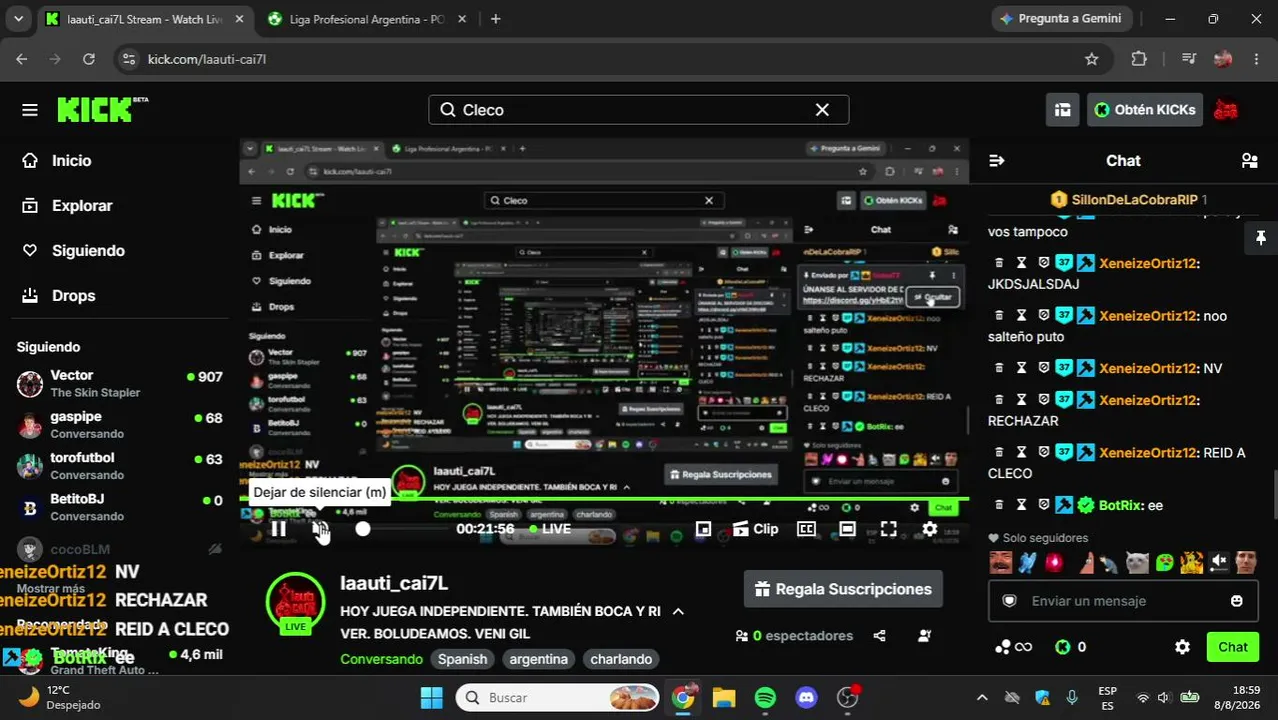The width and height of the screenshot is (1278, 720).
Task: Timeout user on the 'noo salteño' message hourglass
Action: [x=1021, y=315]
